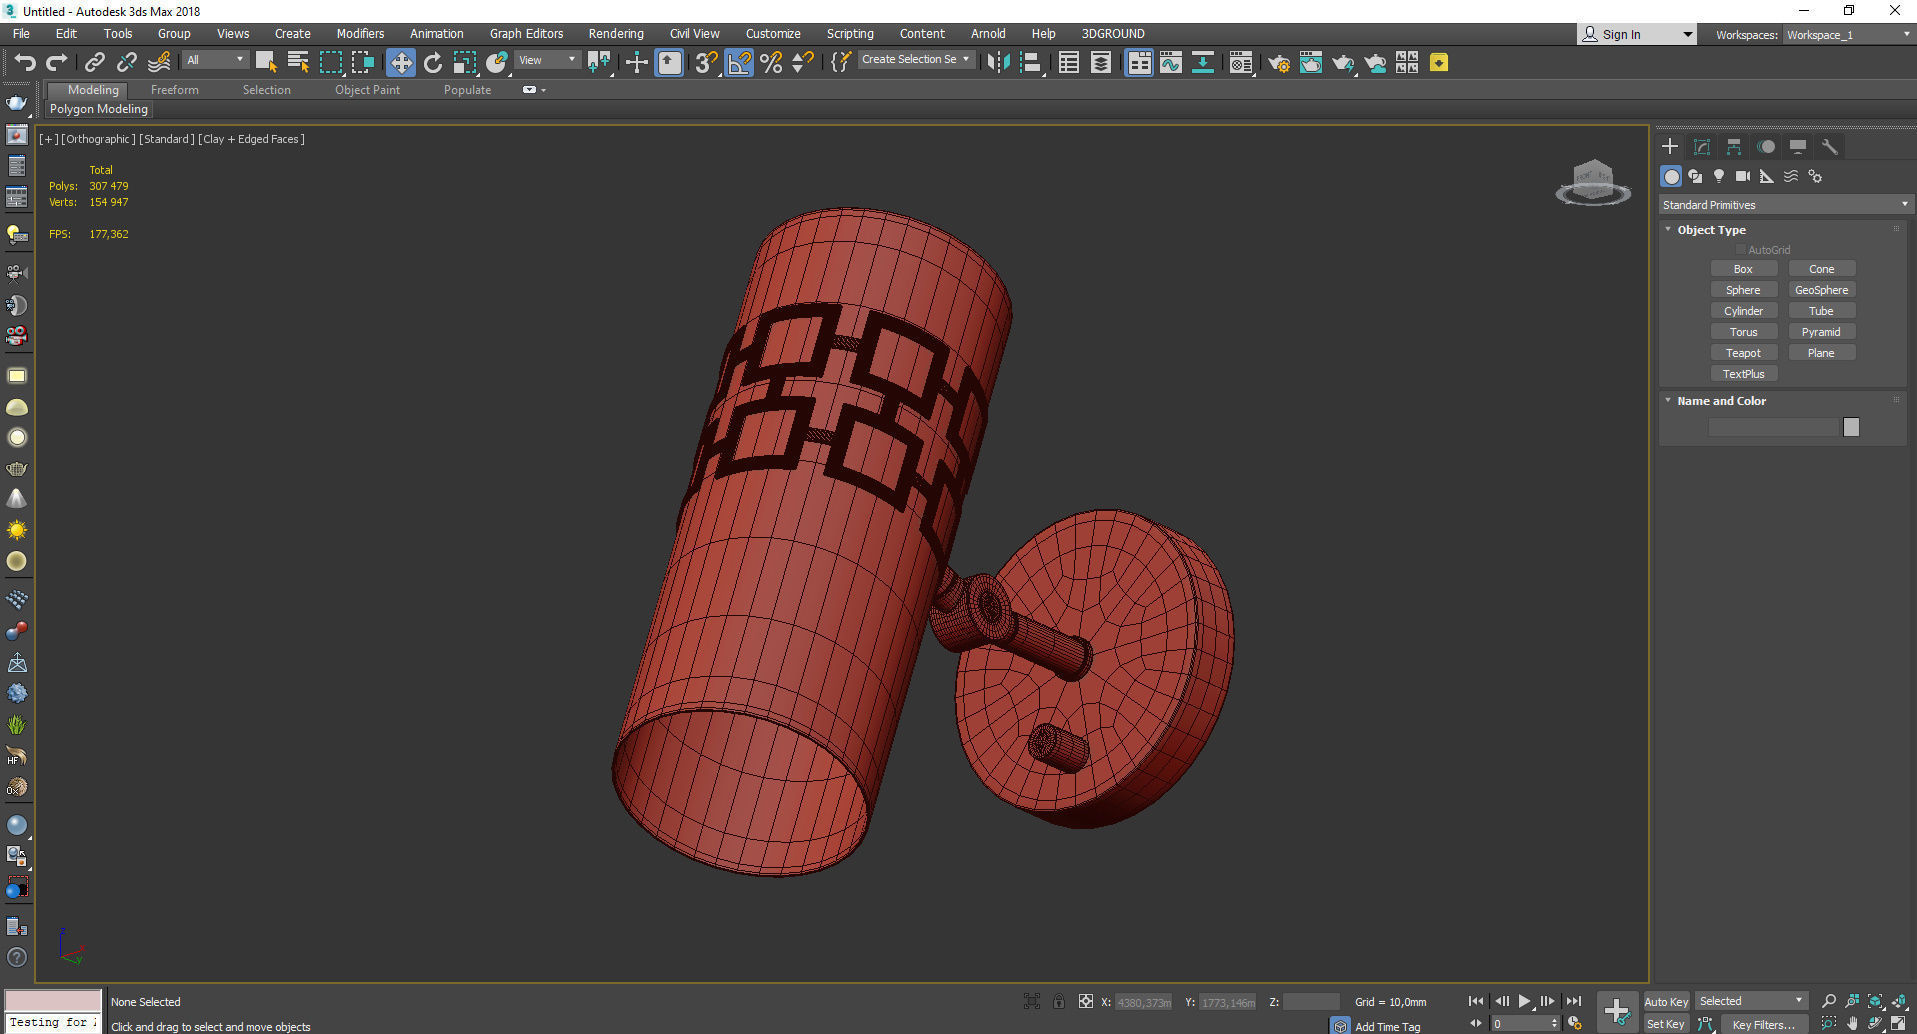The image size is (1917, 1034).
Task: Open the Utilities panel wrench tab
Action: (x=1830, y=147)
